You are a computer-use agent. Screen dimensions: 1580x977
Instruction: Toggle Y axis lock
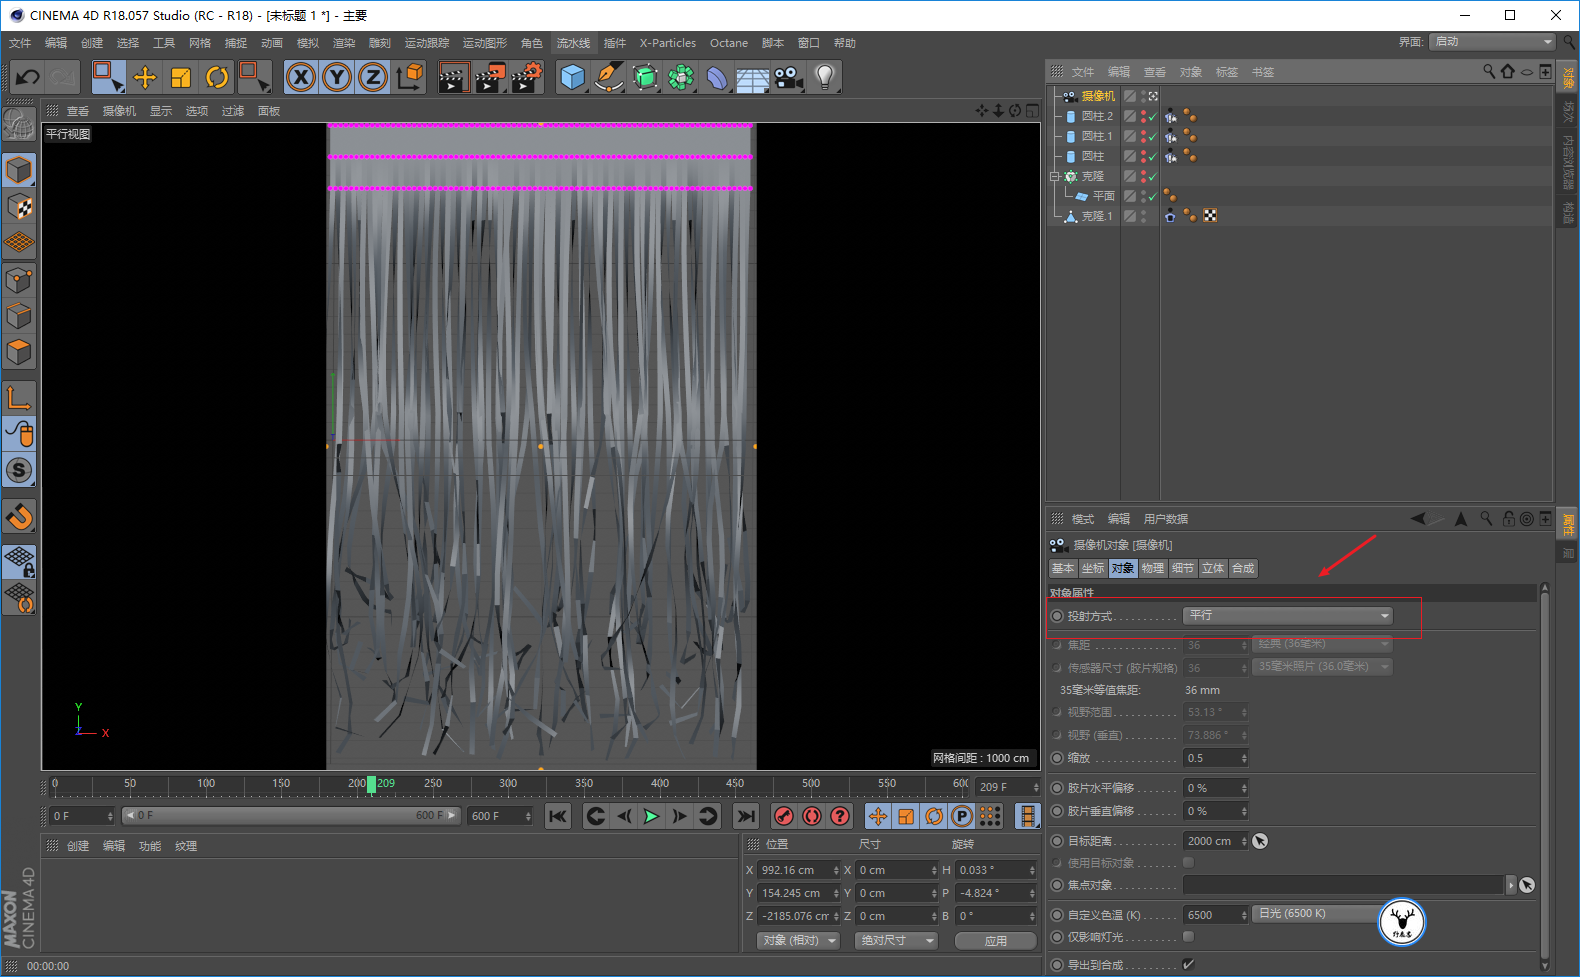337,77
